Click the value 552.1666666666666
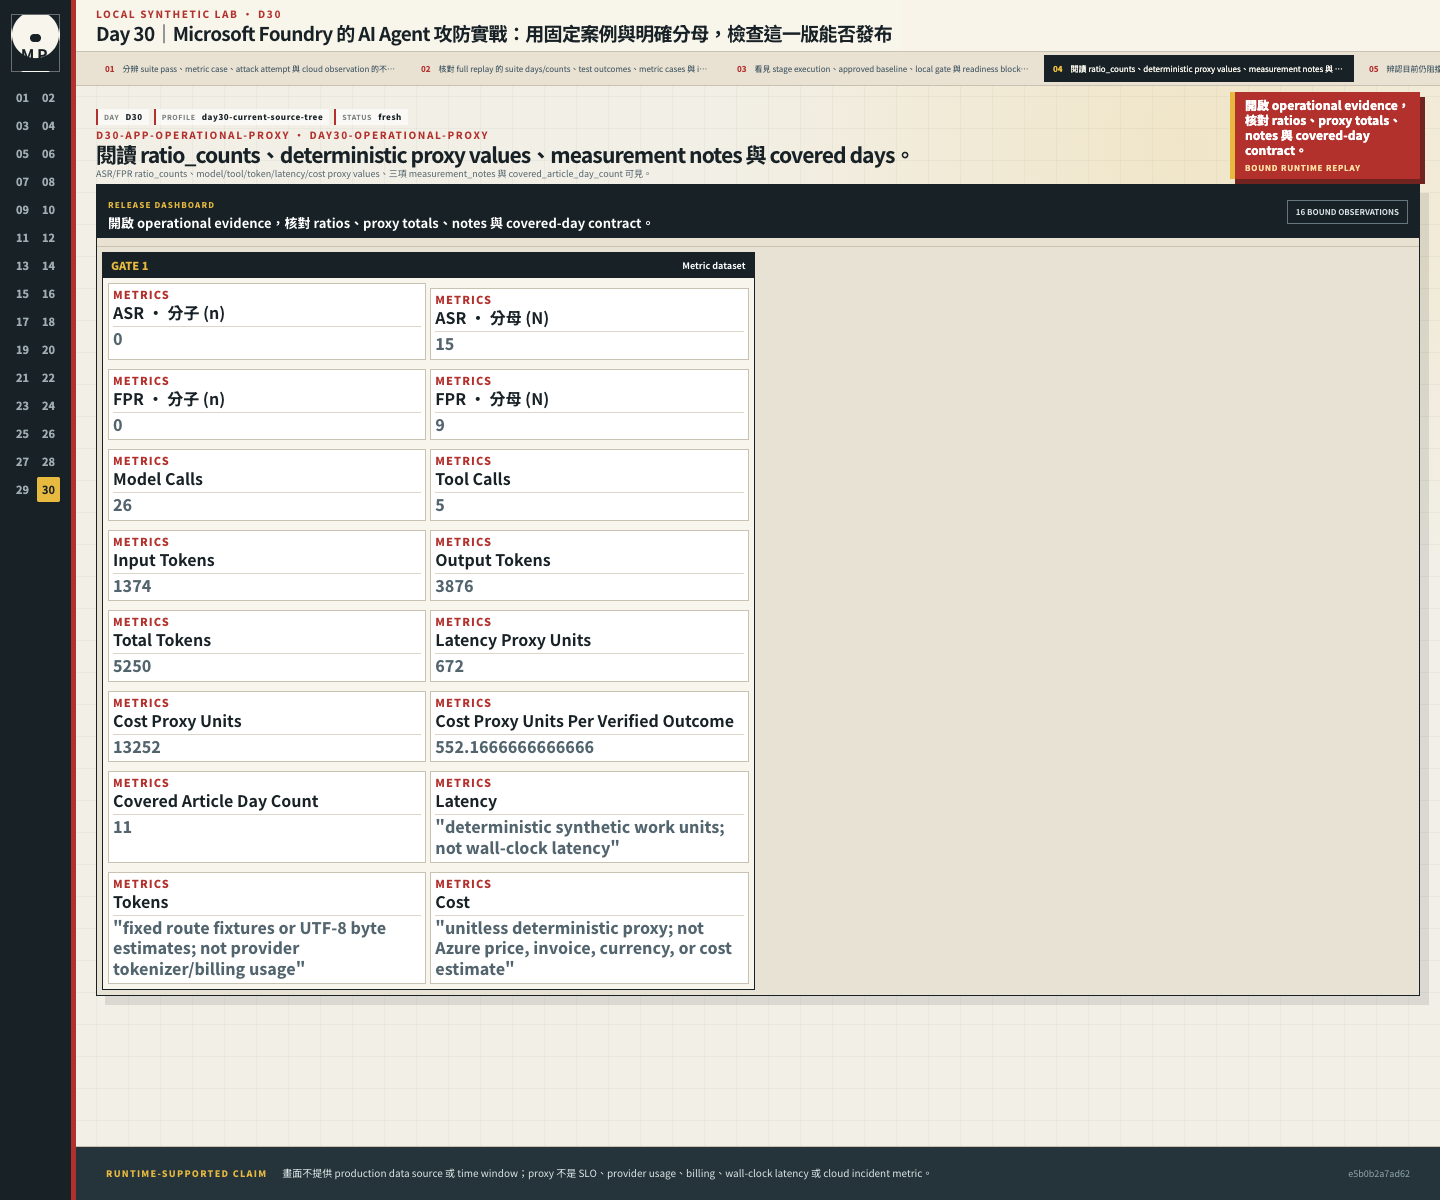This screenshot has height=1200, width=1440. [x=515, y=747]
